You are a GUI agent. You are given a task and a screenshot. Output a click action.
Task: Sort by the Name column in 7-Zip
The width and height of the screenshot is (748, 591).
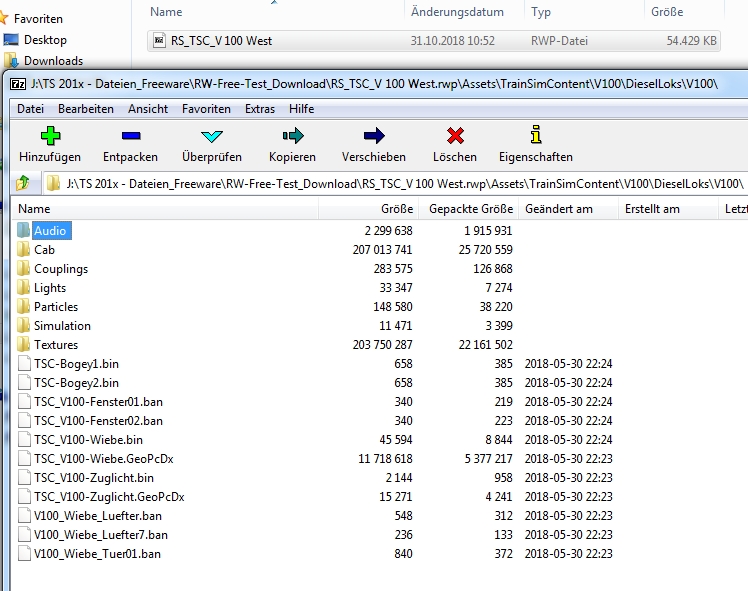(166, 209)
